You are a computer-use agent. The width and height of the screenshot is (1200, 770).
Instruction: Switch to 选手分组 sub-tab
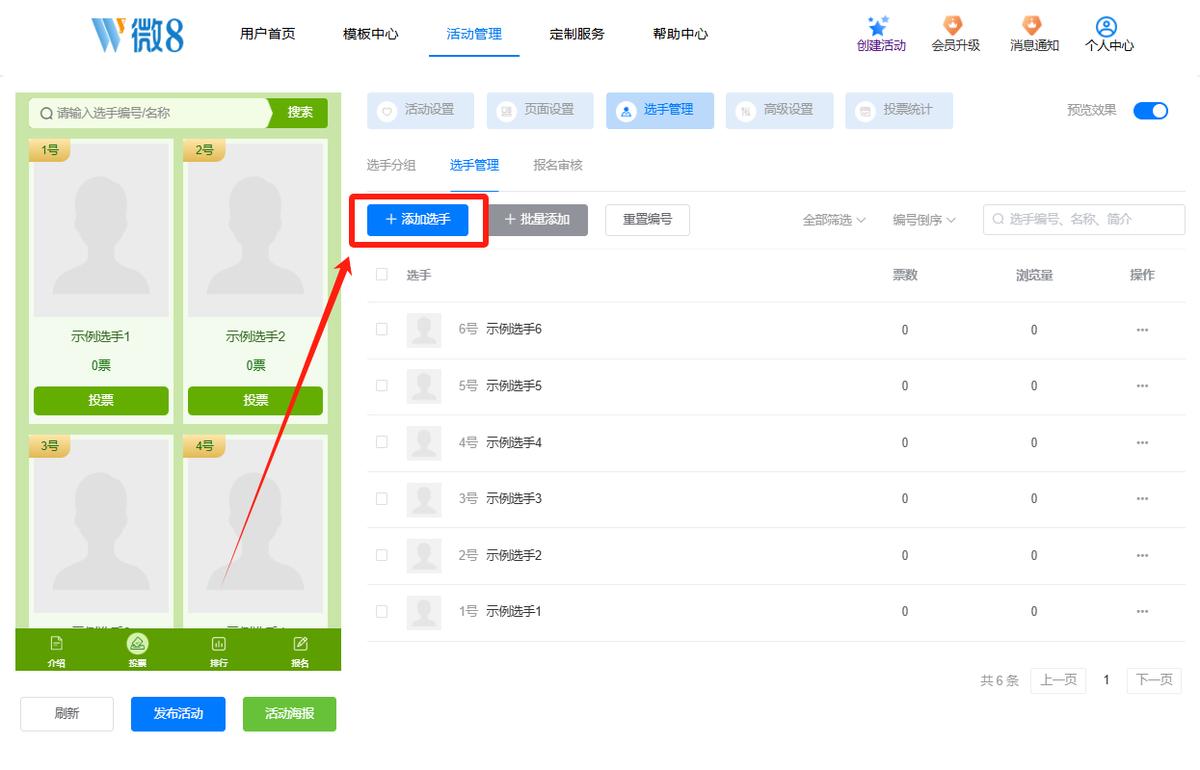click(x=391, y=166)
